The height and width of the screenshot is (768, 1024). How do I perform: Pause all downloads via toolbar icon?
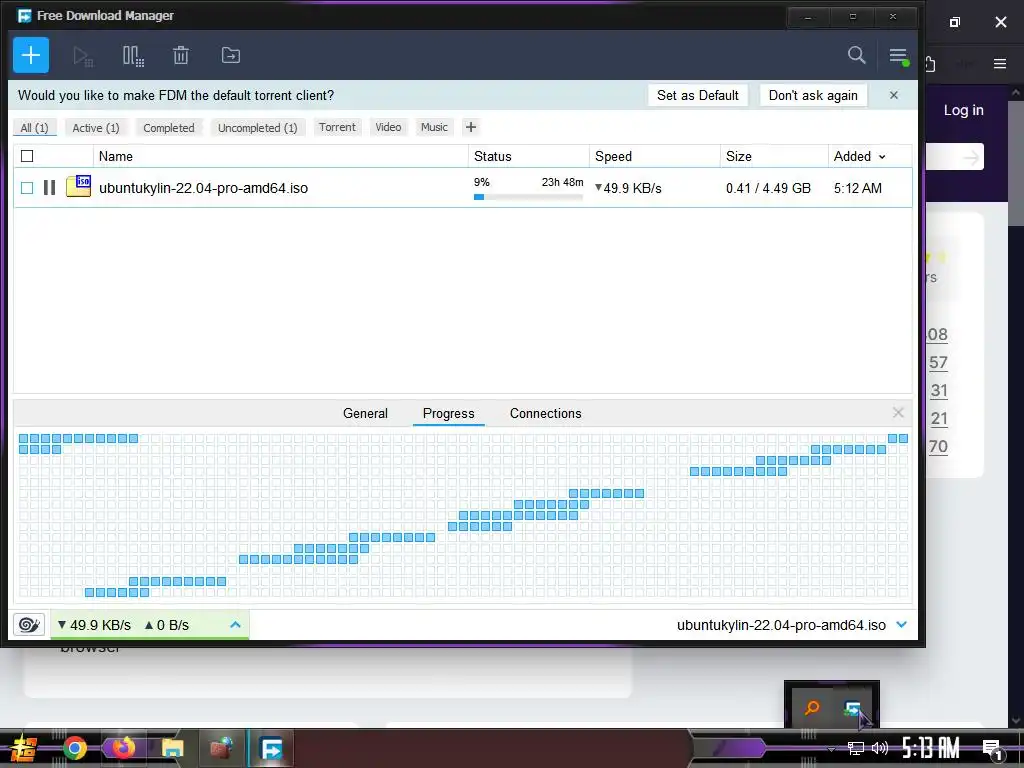(x=133, y=56)
